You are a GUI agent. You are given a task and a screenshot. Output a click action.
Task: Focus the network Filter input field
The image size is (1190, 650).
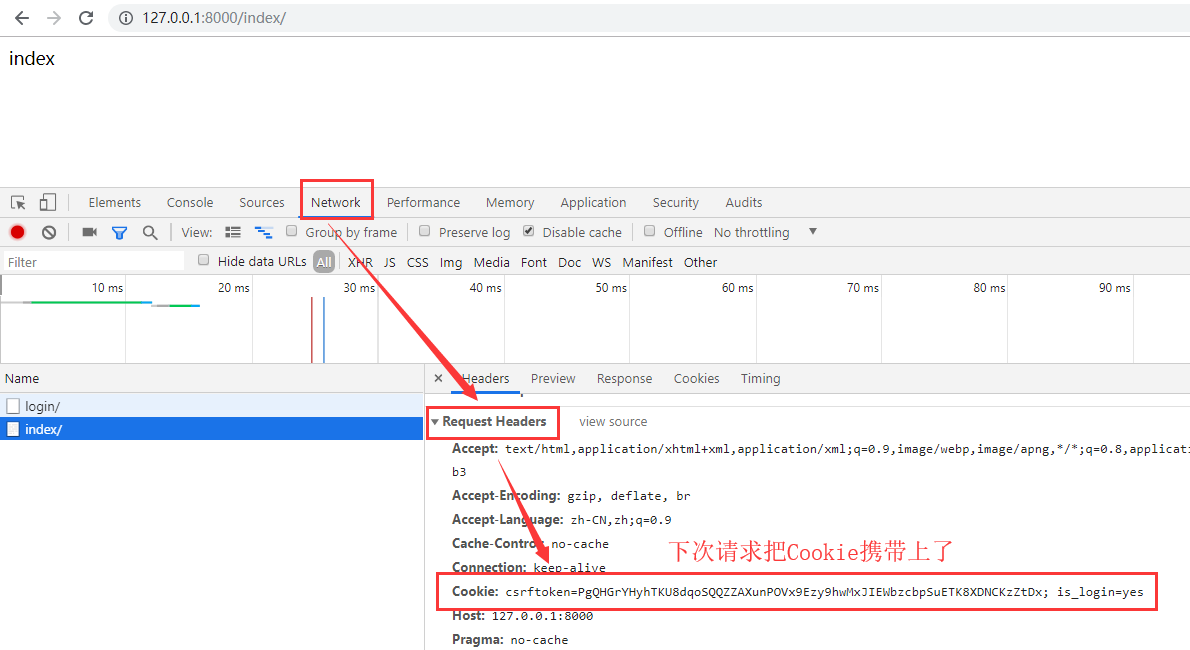(x=94, y=262)
